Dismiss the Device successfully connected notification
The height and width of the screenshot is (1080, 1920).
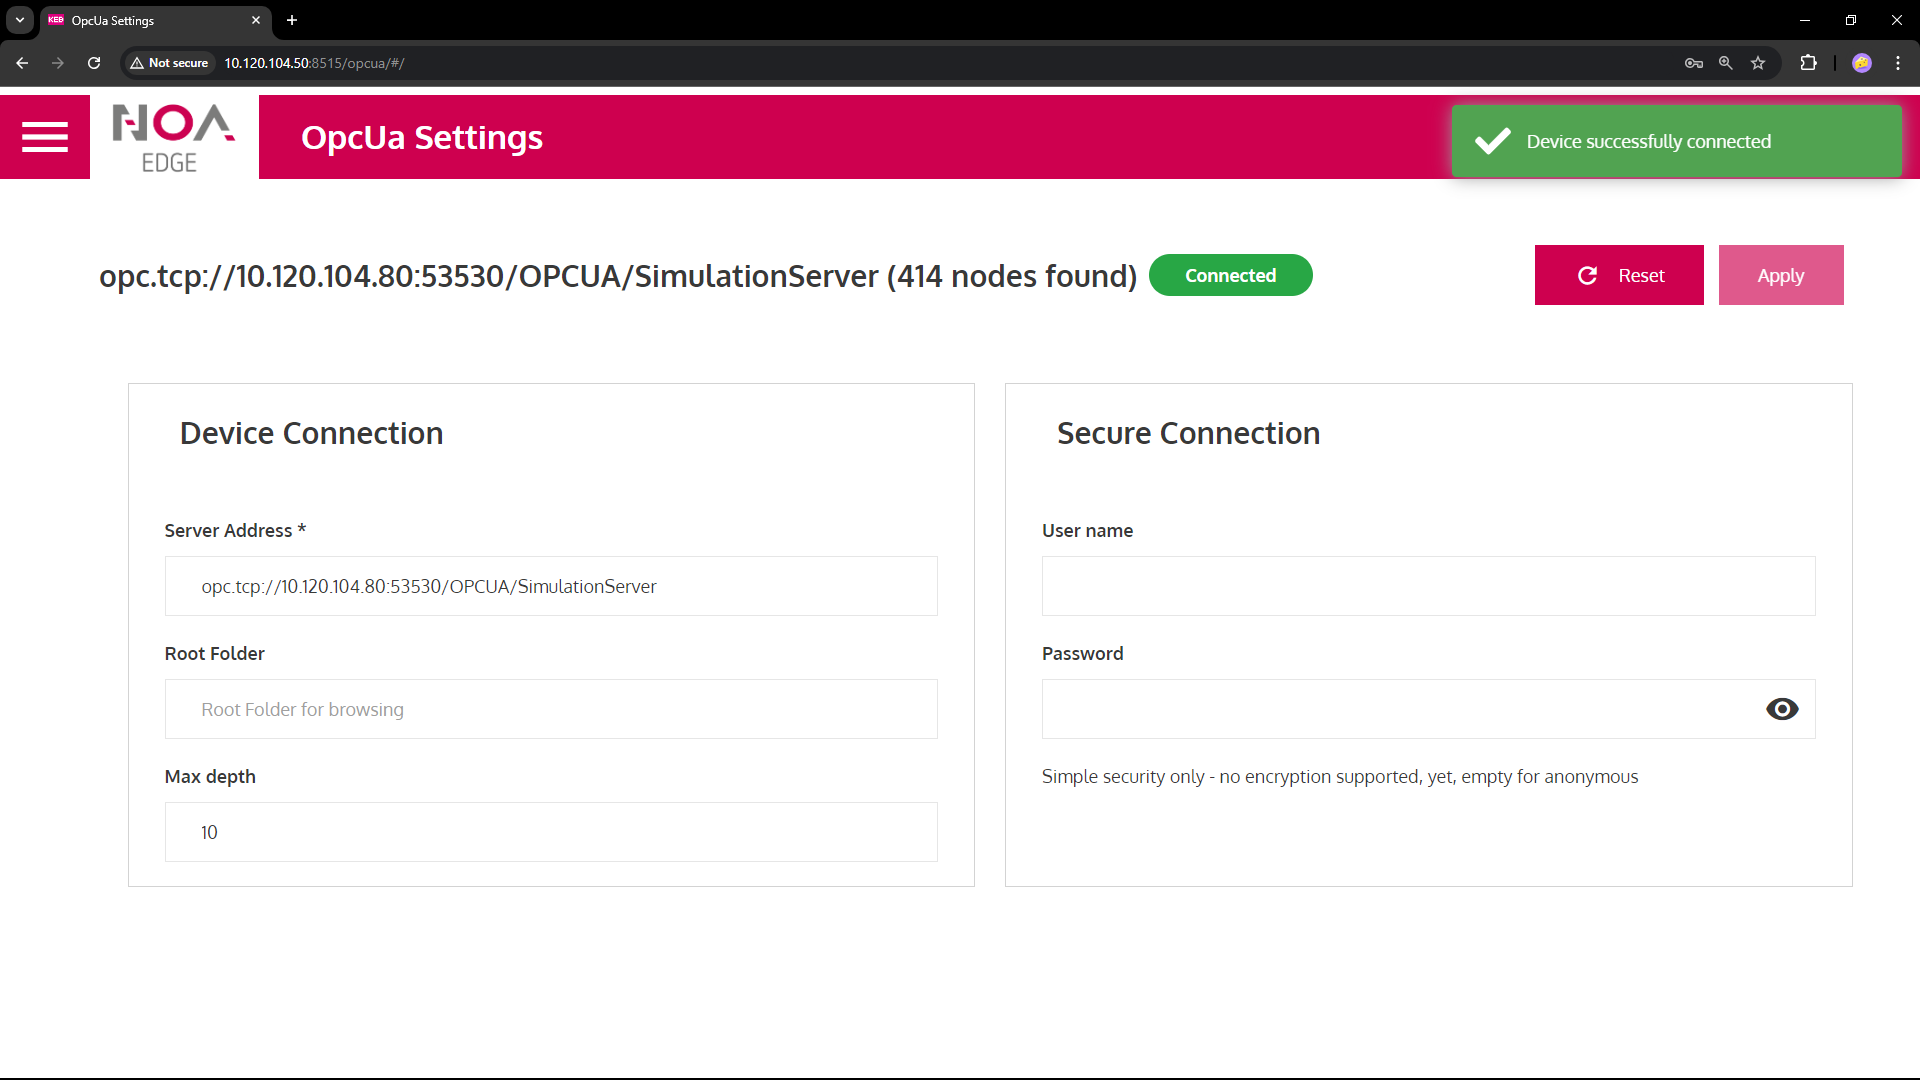tap(1676, 141)
